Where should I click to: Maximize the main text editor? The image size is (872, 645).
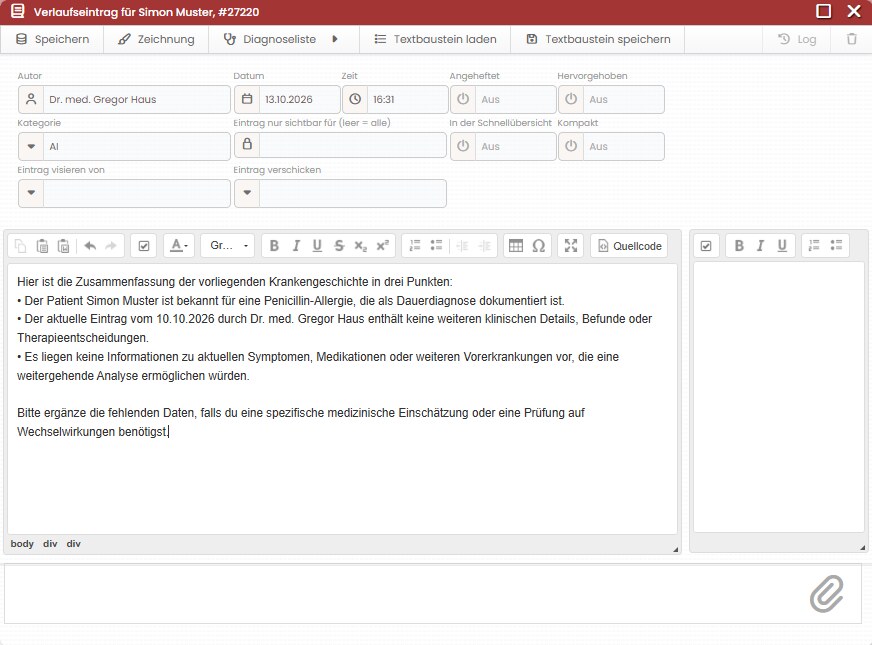(x=571, y=246)
